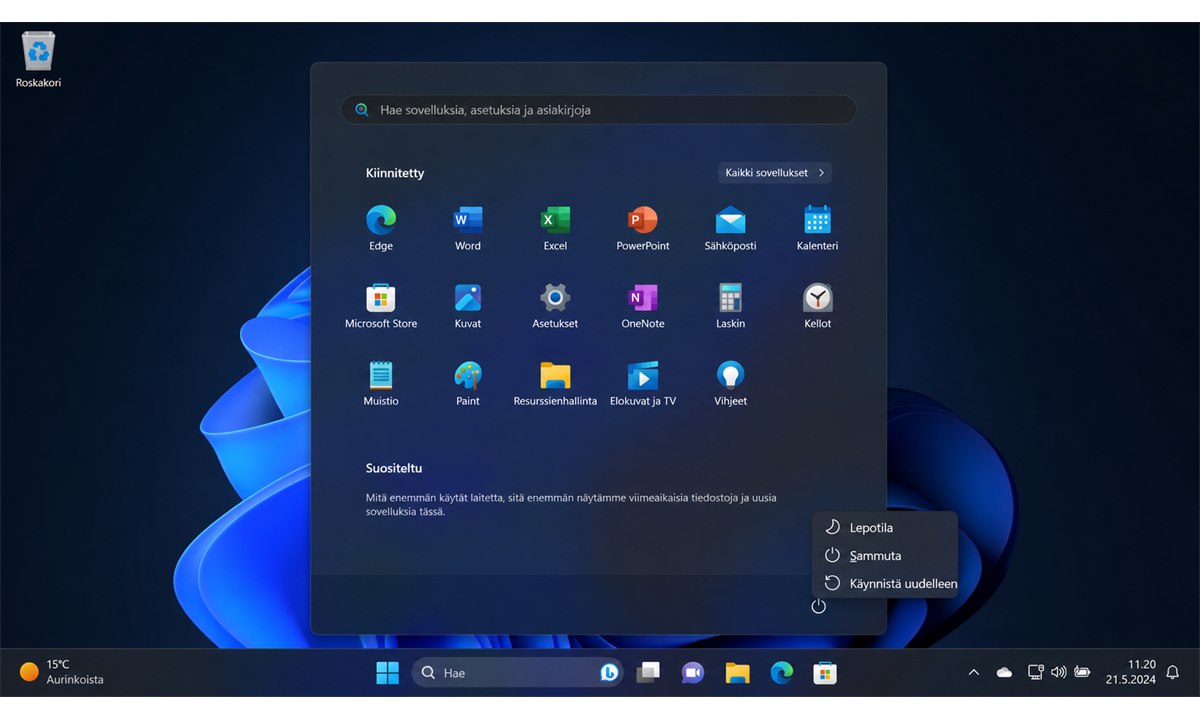Click the taskbar Hae search box
Screen dimensions: 1200x720
tap(517, 673)
